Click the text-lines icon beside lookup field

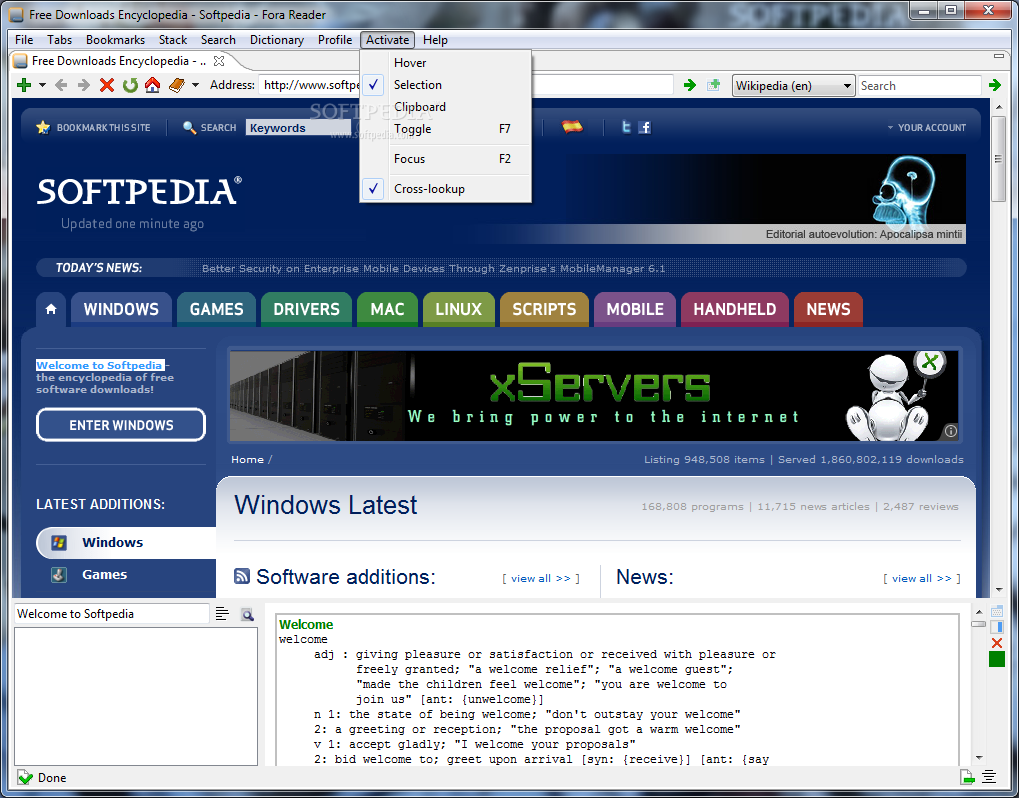(x=222, y=613)
